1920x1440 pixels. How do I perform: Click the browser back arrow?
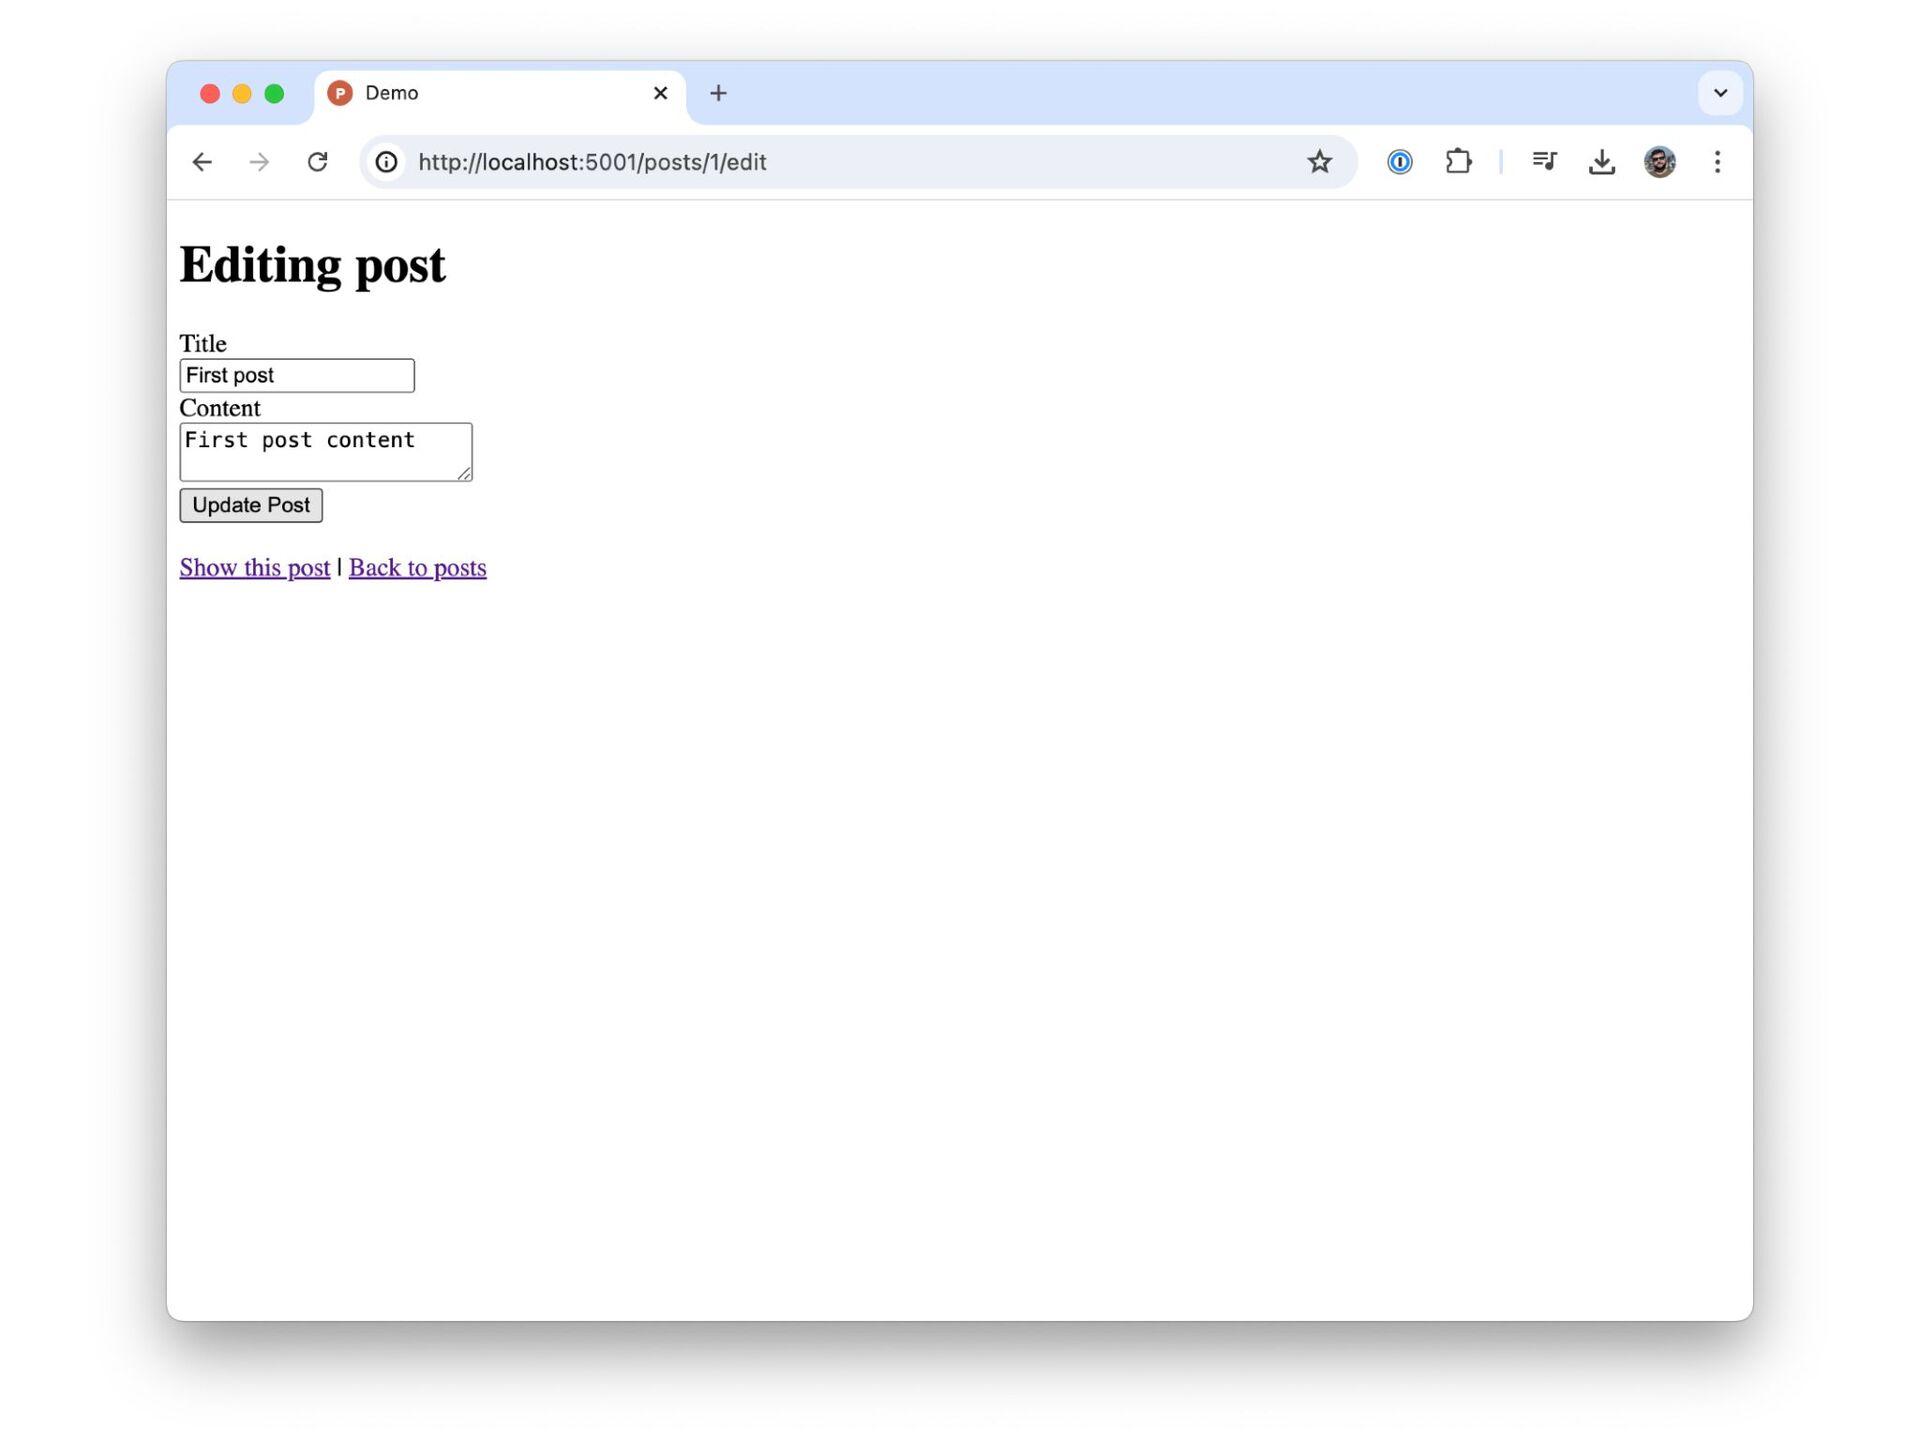point(202,162)
